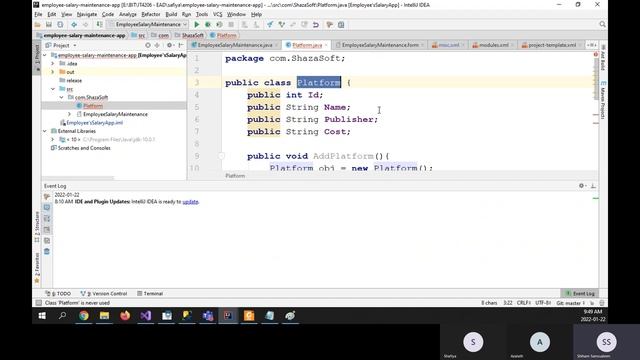Open the Refactor menu
The image size is (640, 360).
click(x=151, y=14)
